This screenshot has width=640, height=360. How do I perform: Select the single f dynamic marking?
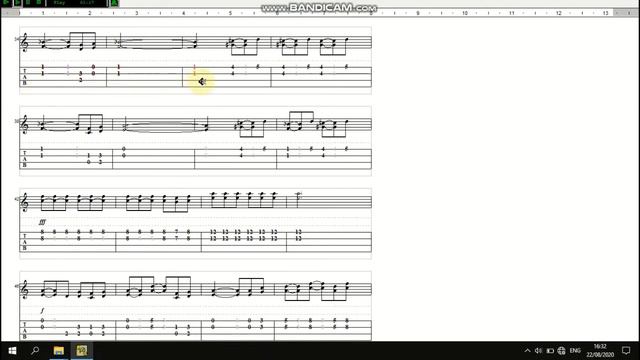tap(42, 311)
